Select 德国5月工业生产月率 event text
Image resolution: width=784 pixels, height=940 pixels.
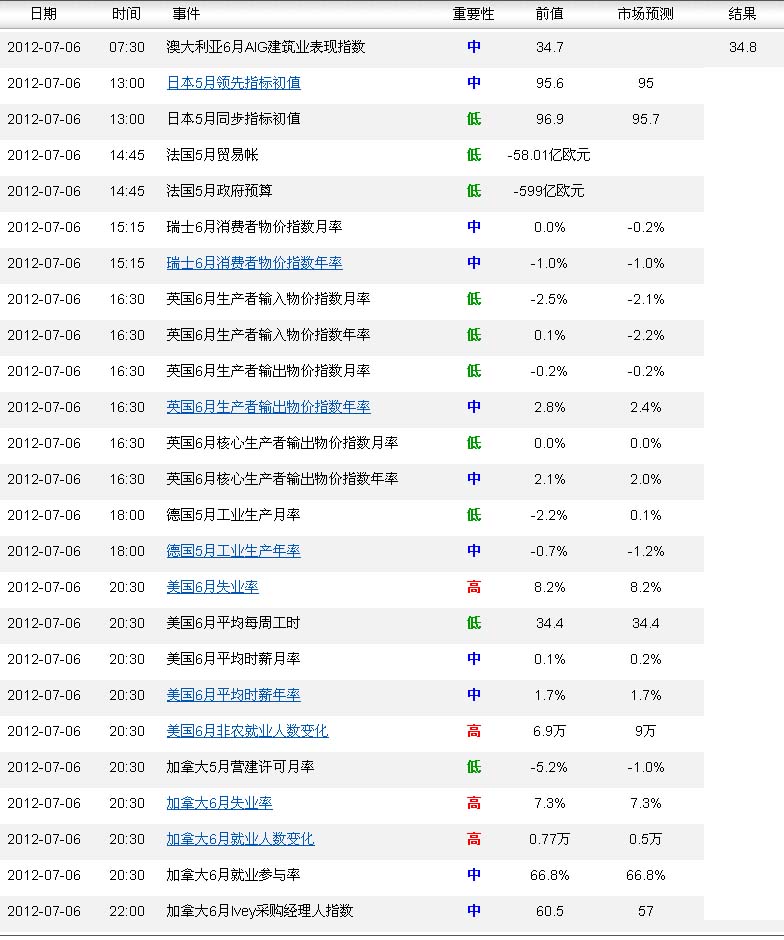pos(233,515)
